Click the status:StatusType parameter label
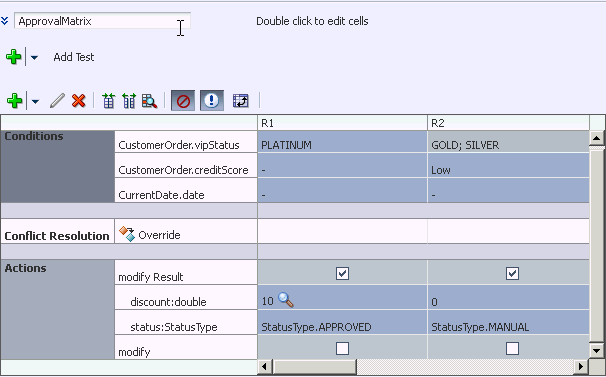Image resolution: width=606 pixels, height=377 pixels. point(174,327)
